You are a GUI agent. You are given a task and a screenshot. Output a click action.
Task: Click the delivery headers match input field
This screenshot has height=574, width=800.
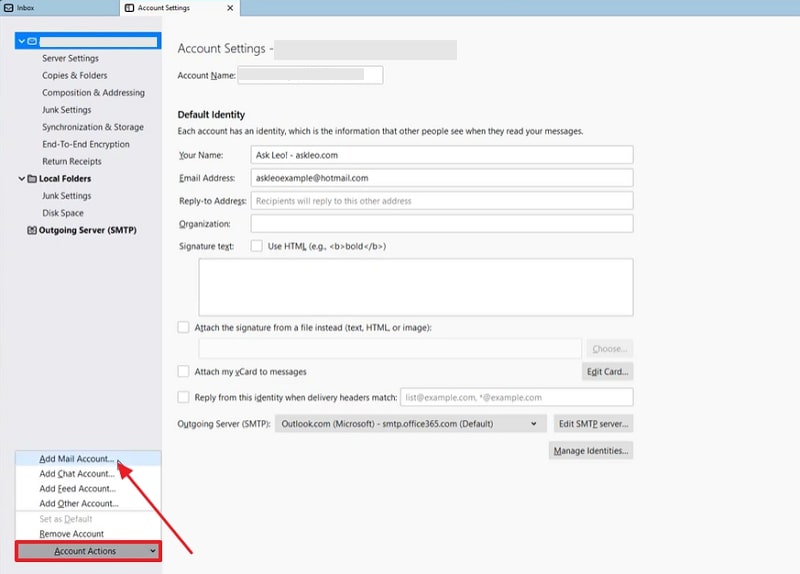pos(517,397)
